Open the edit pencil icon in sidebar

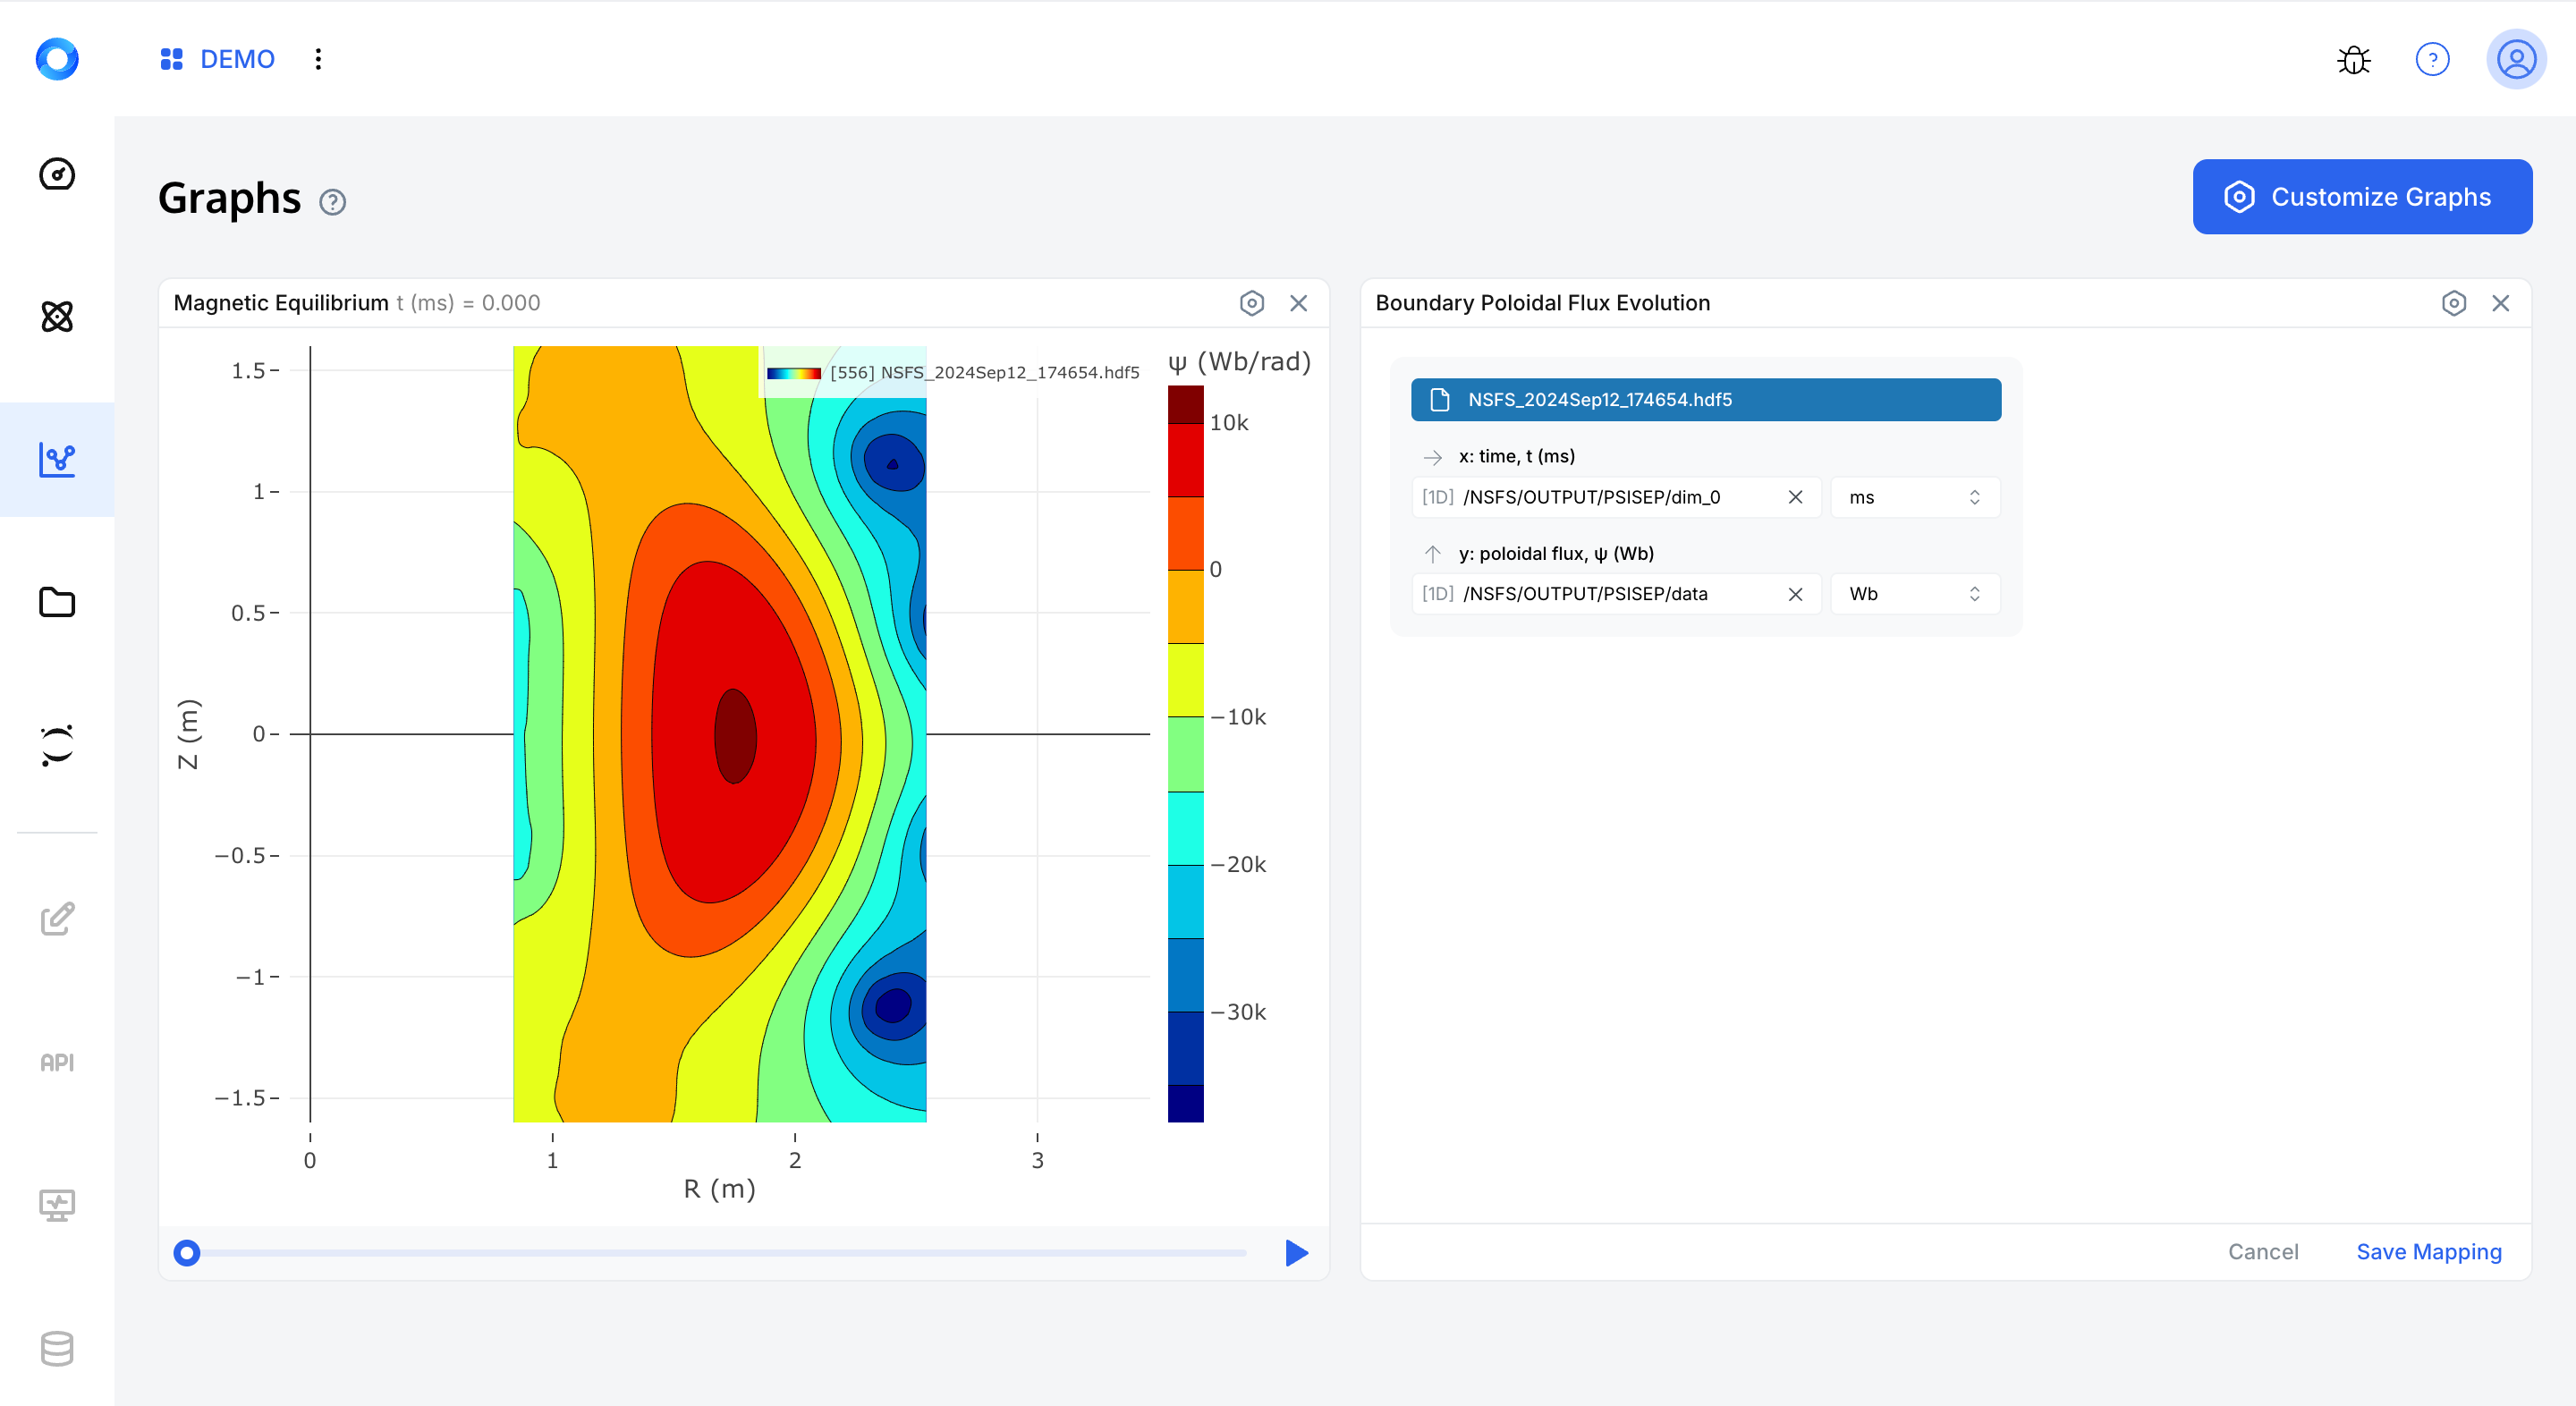tap(57, 918)
